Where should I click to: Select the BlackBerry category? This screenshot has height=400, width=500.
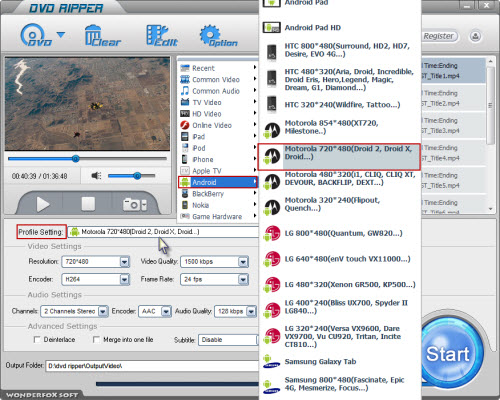click(218, 194)
